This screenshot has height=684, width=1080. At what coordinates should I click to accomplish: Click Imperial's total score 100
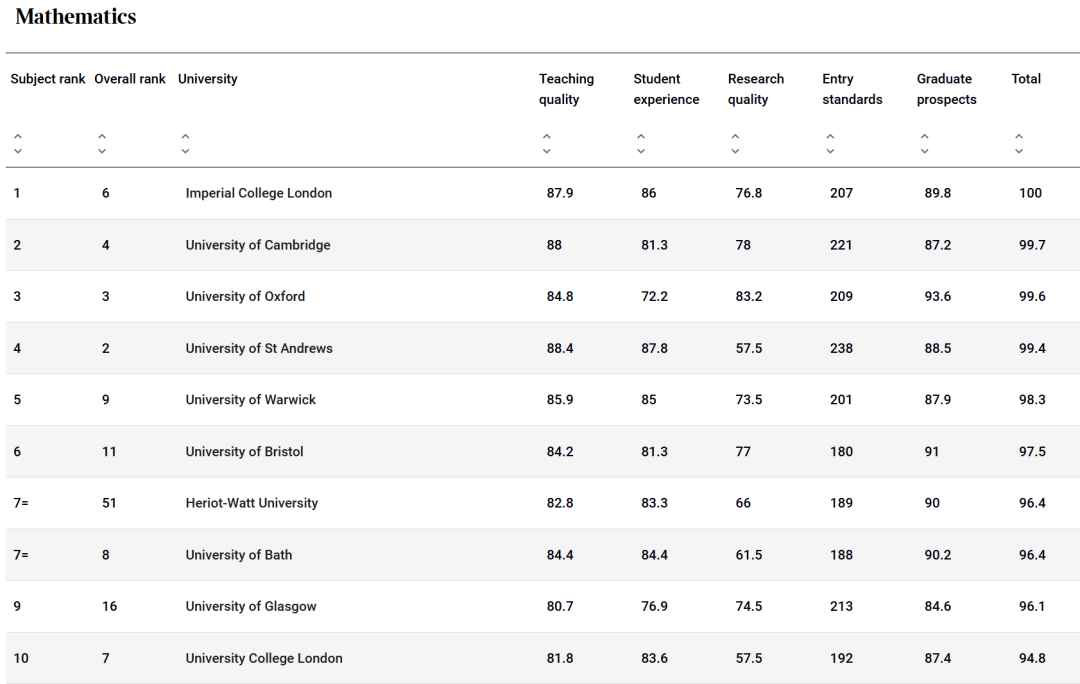pyautogui.click(x=1030, y=194)
